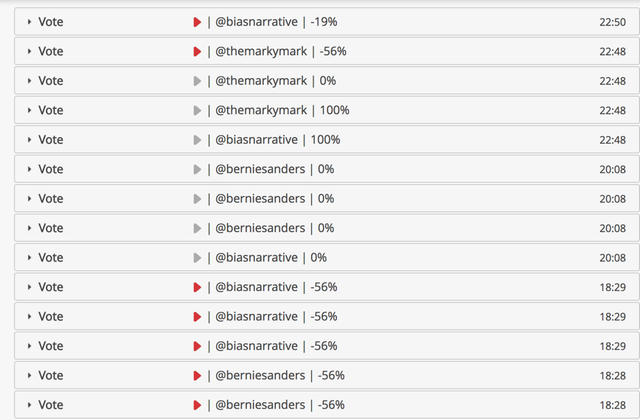Click gray arrow icon beside @biasnarrative 100%
The image size is (640, 420).
point(198,140)
